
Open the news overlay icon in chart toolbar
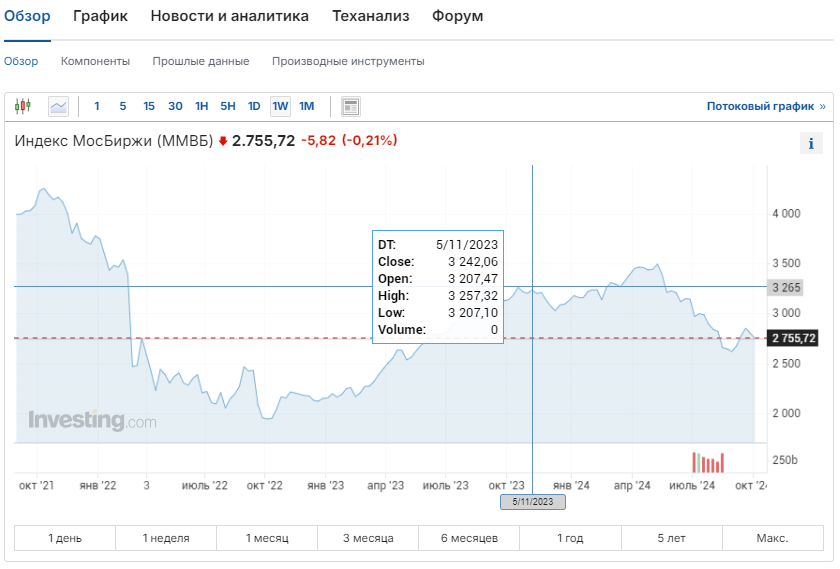point(350,106)
